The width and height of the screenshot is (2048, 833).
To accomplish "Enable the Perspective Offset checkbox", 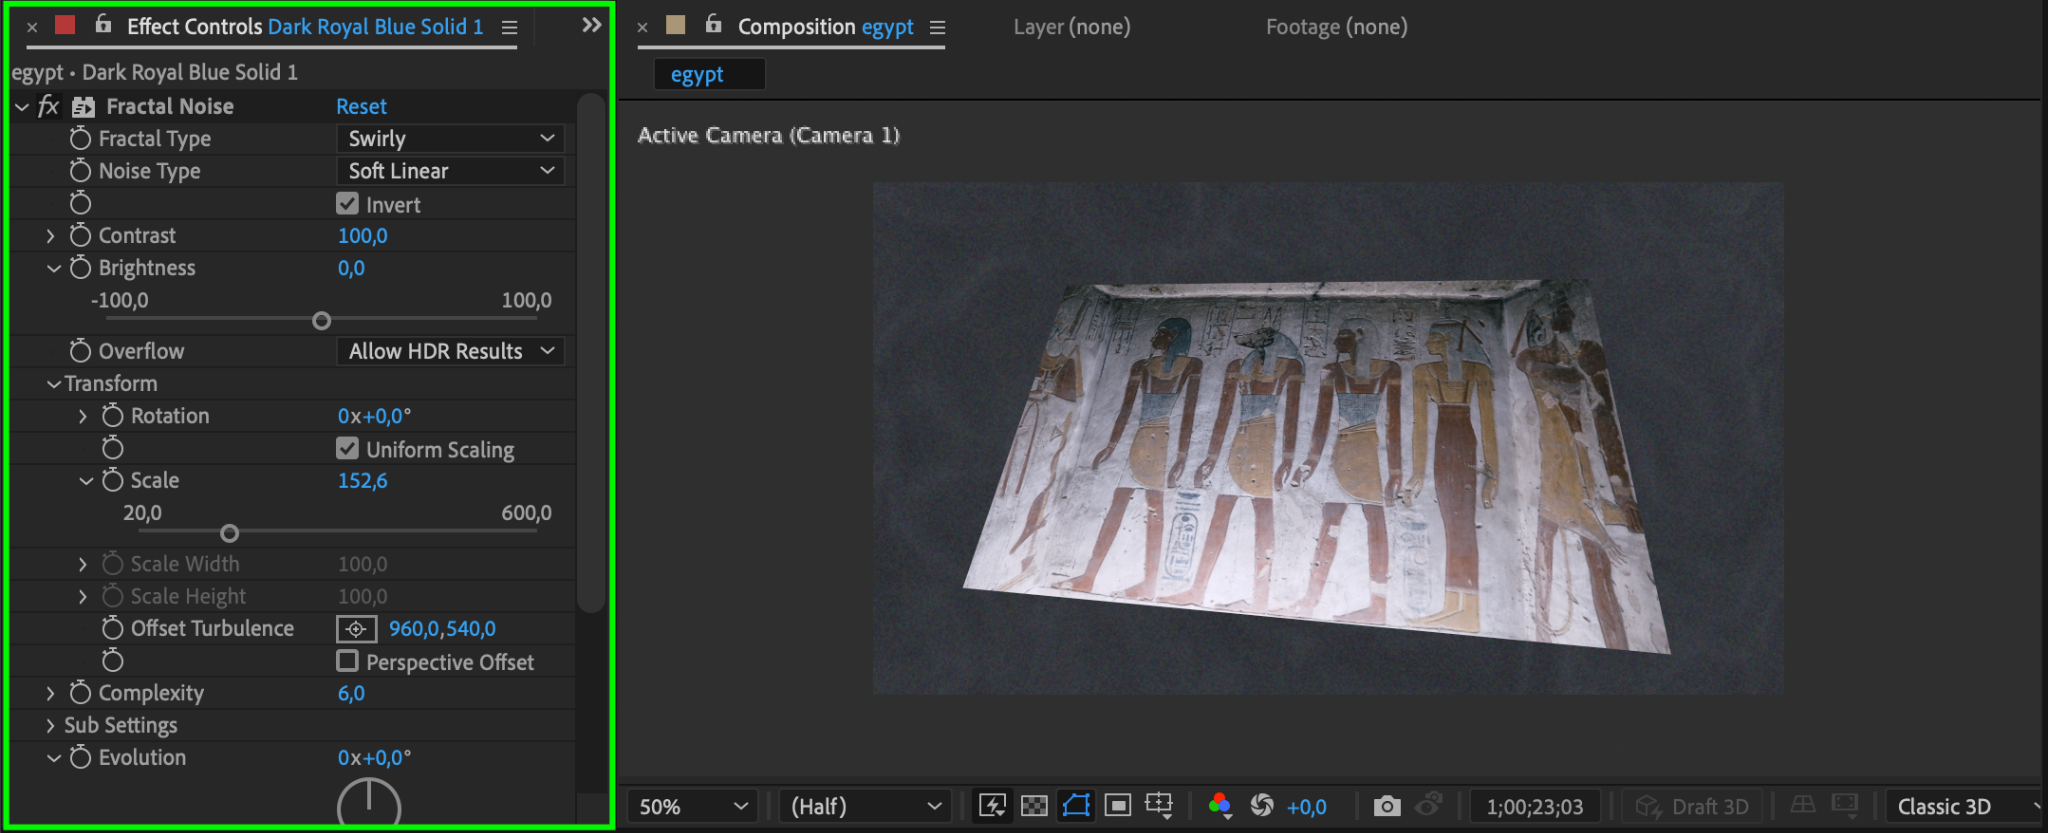I will (x=347, y=661).
